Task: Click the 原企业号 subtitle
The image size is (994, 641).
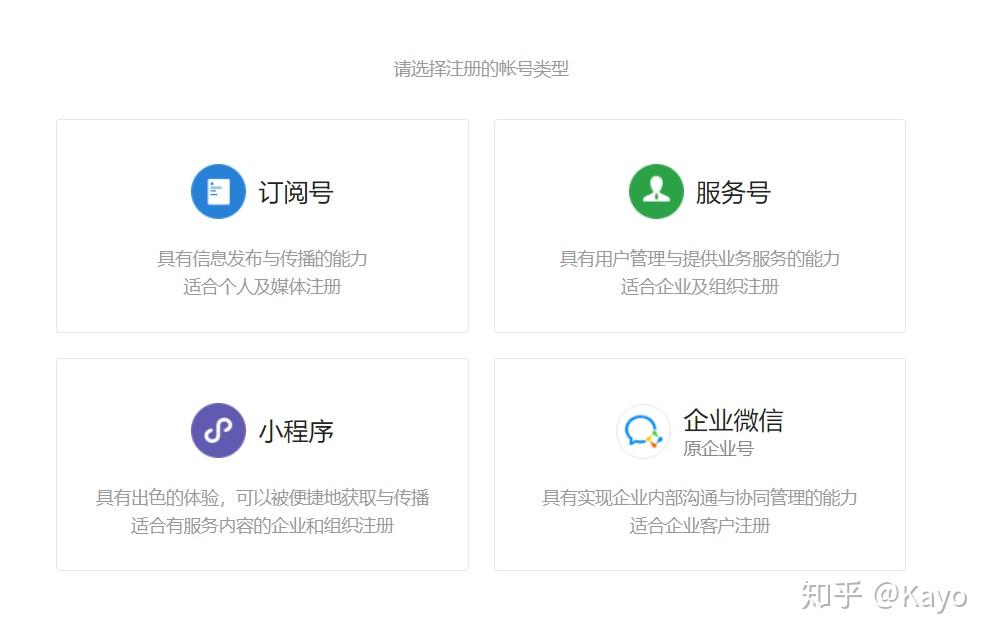Action: 718,449
